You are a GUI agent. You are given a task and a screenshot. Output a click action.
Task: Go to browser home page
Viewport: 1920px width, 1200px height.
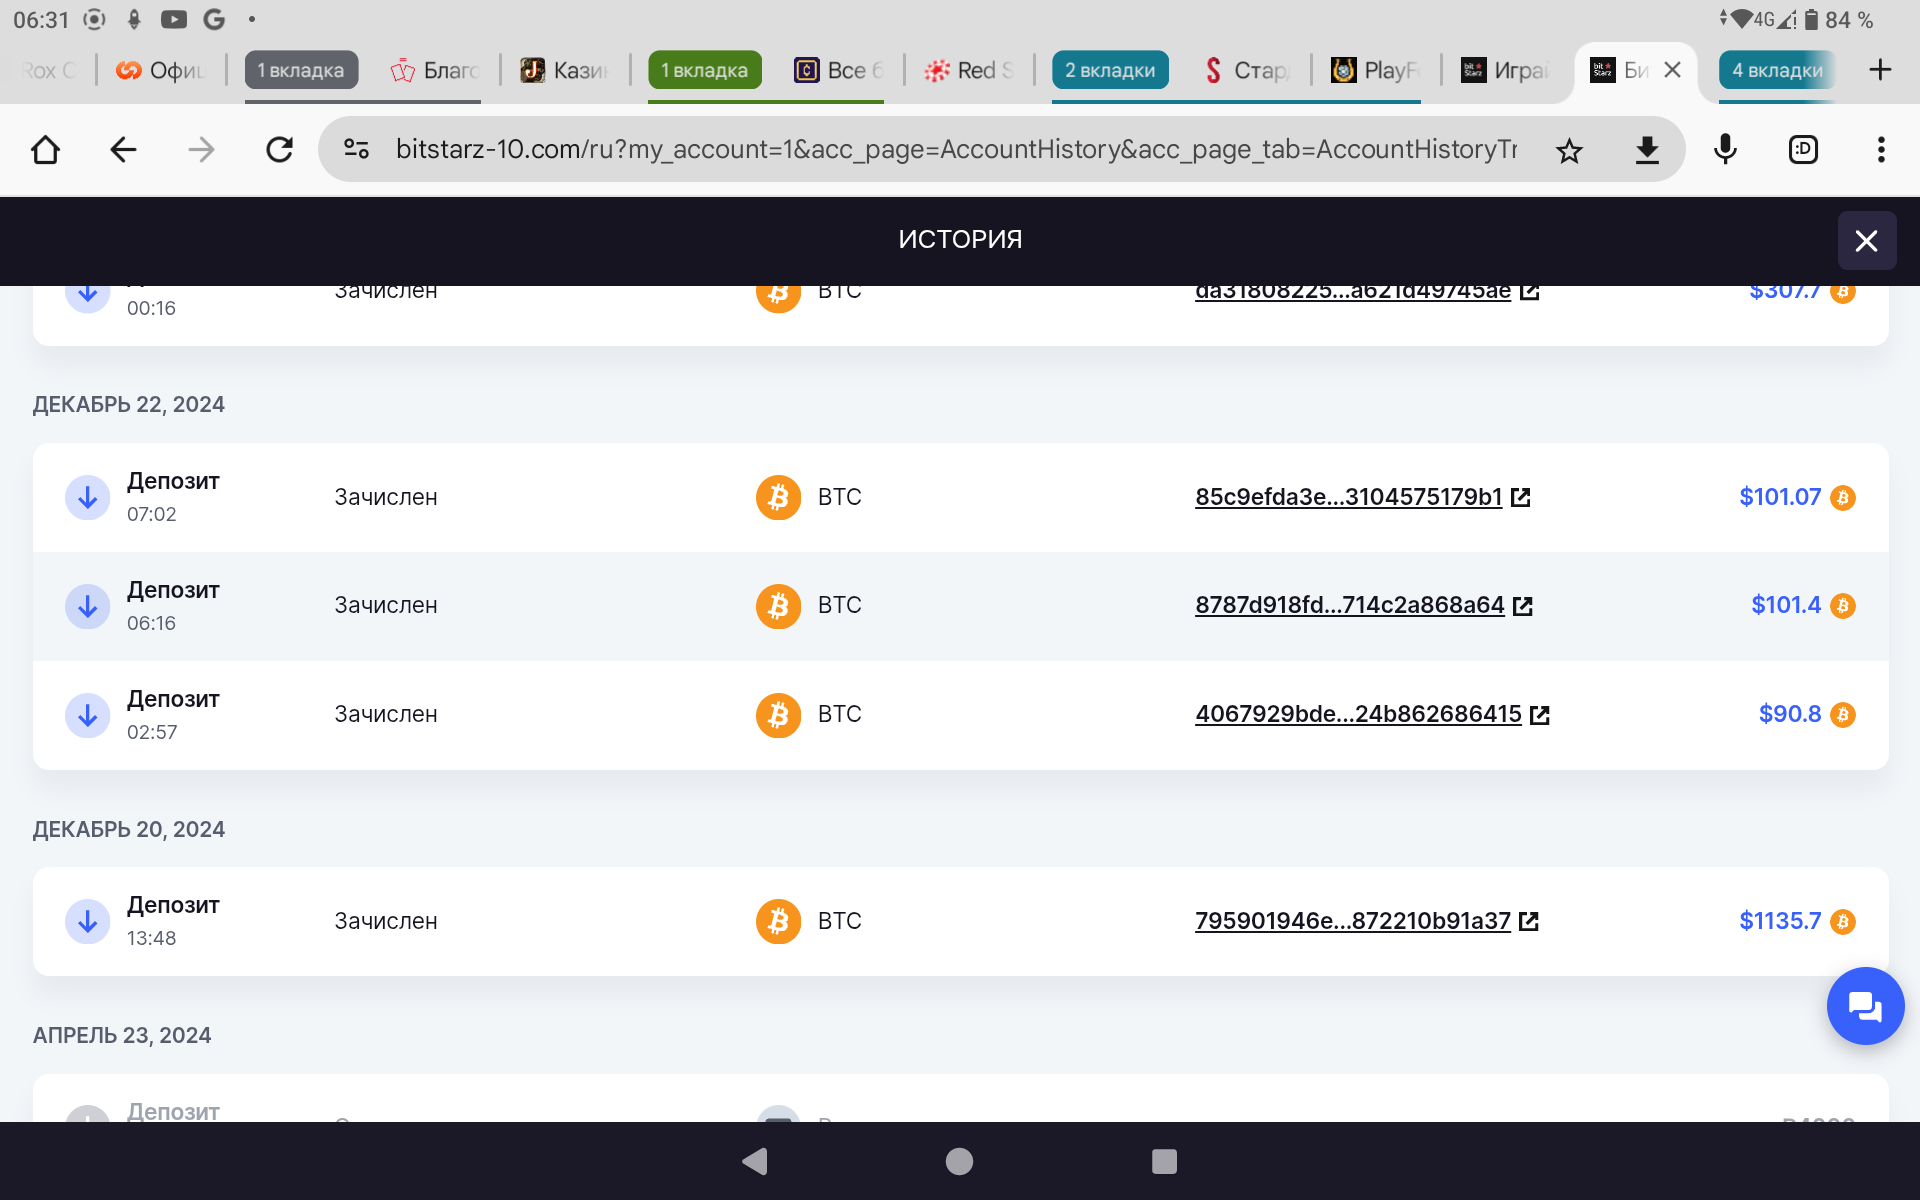(46, 150)
